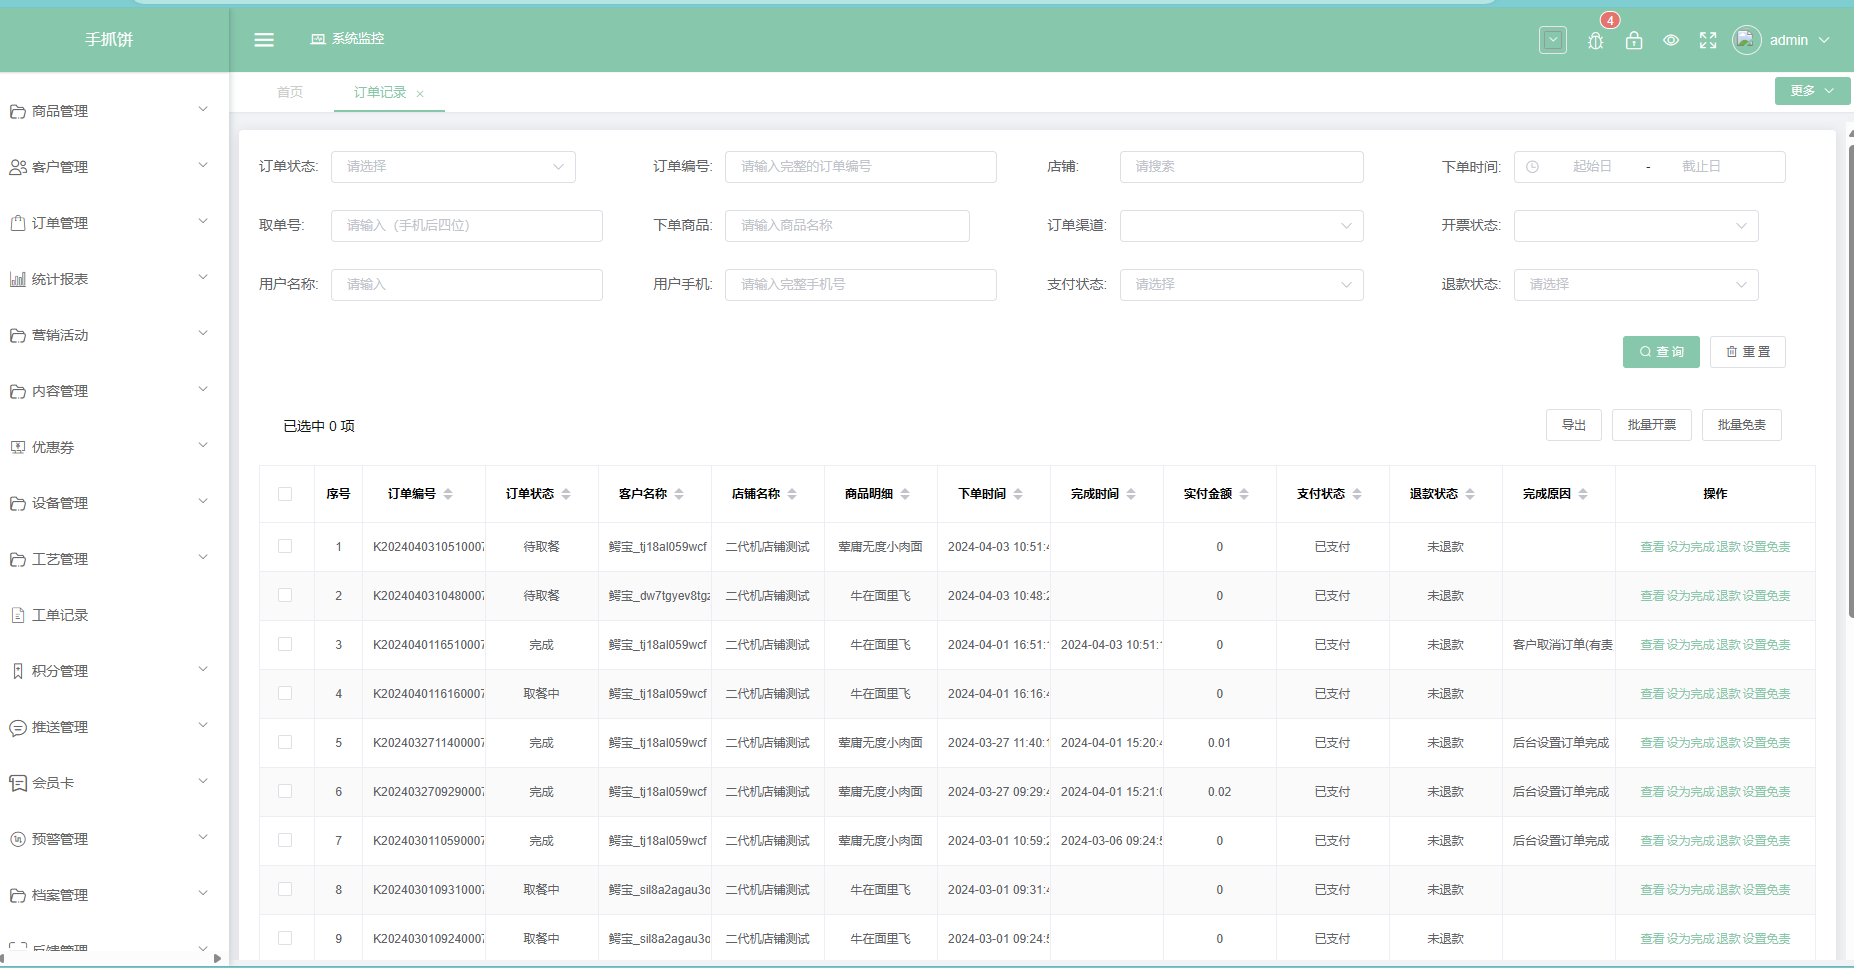
Task: Check the box for order row 2
Action: (285, 595)
